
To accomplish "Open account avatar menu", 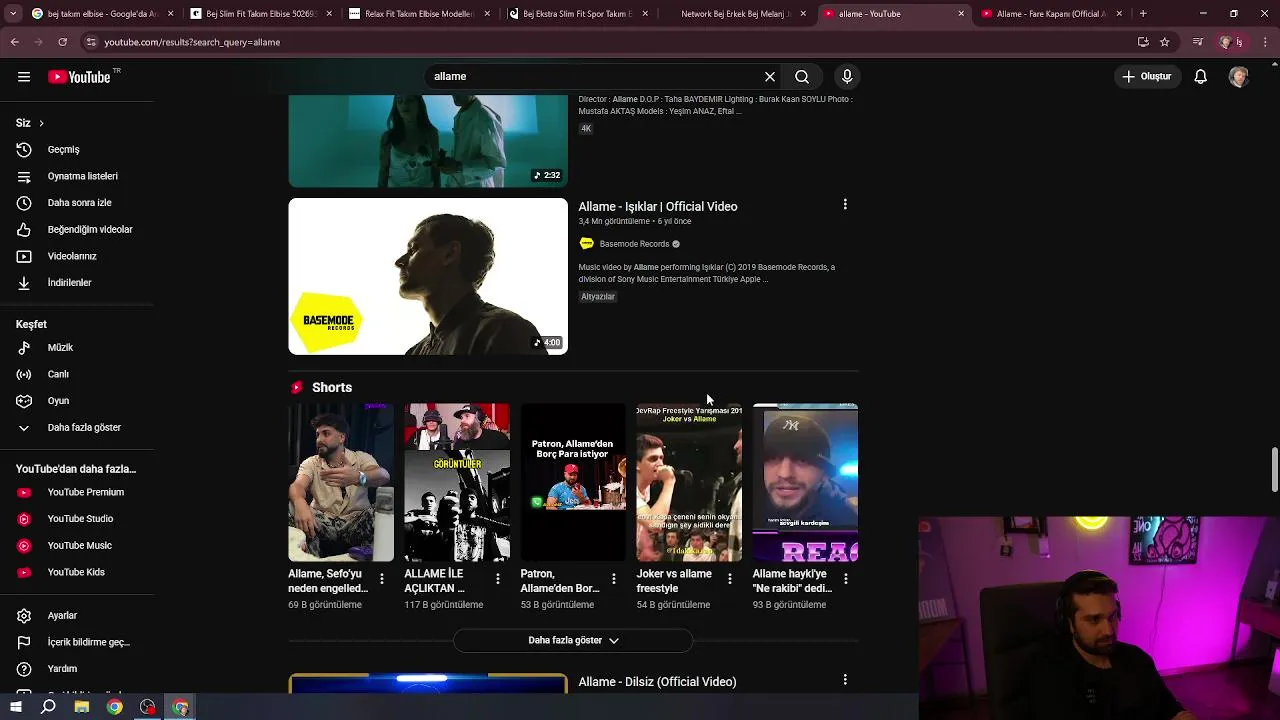I will pyautogui.click(x=1239, y=76).
